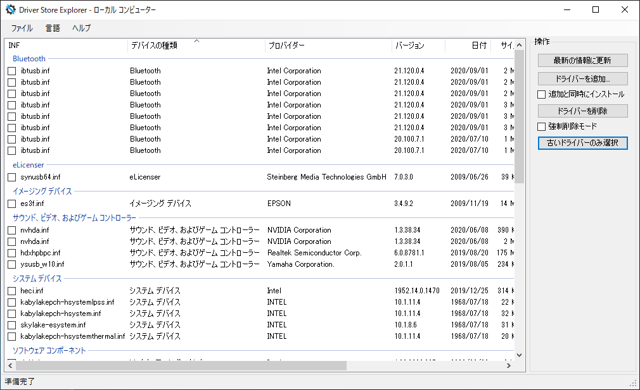
Task: Click the 準備完了 status bar text
Action: tap(20, 382)
